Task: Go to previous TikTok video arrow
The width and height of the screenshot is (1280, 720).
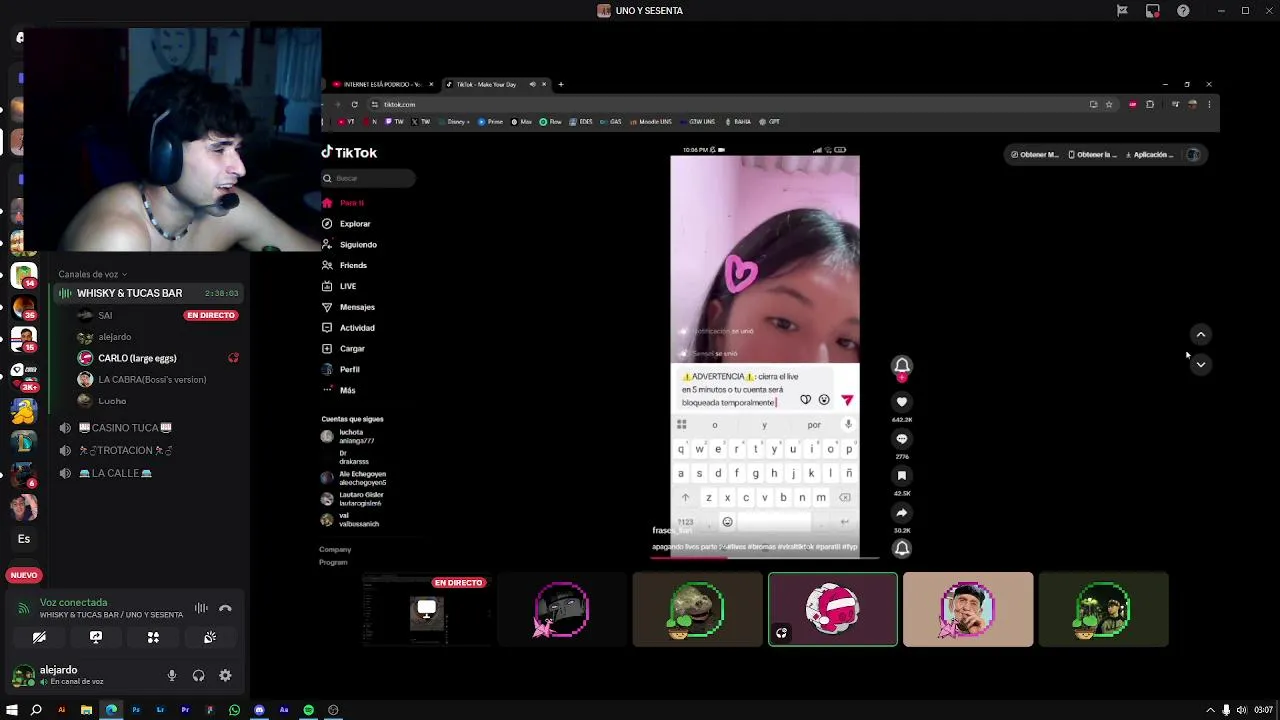Action: click(x=1201, y=335)
